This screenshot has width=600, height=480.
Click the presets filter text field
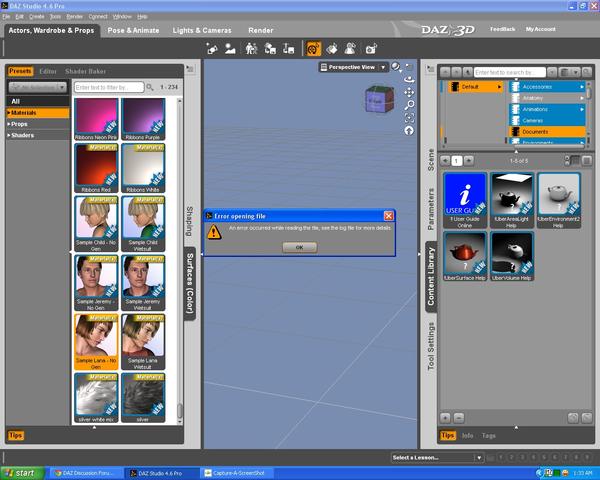[109, 87]
